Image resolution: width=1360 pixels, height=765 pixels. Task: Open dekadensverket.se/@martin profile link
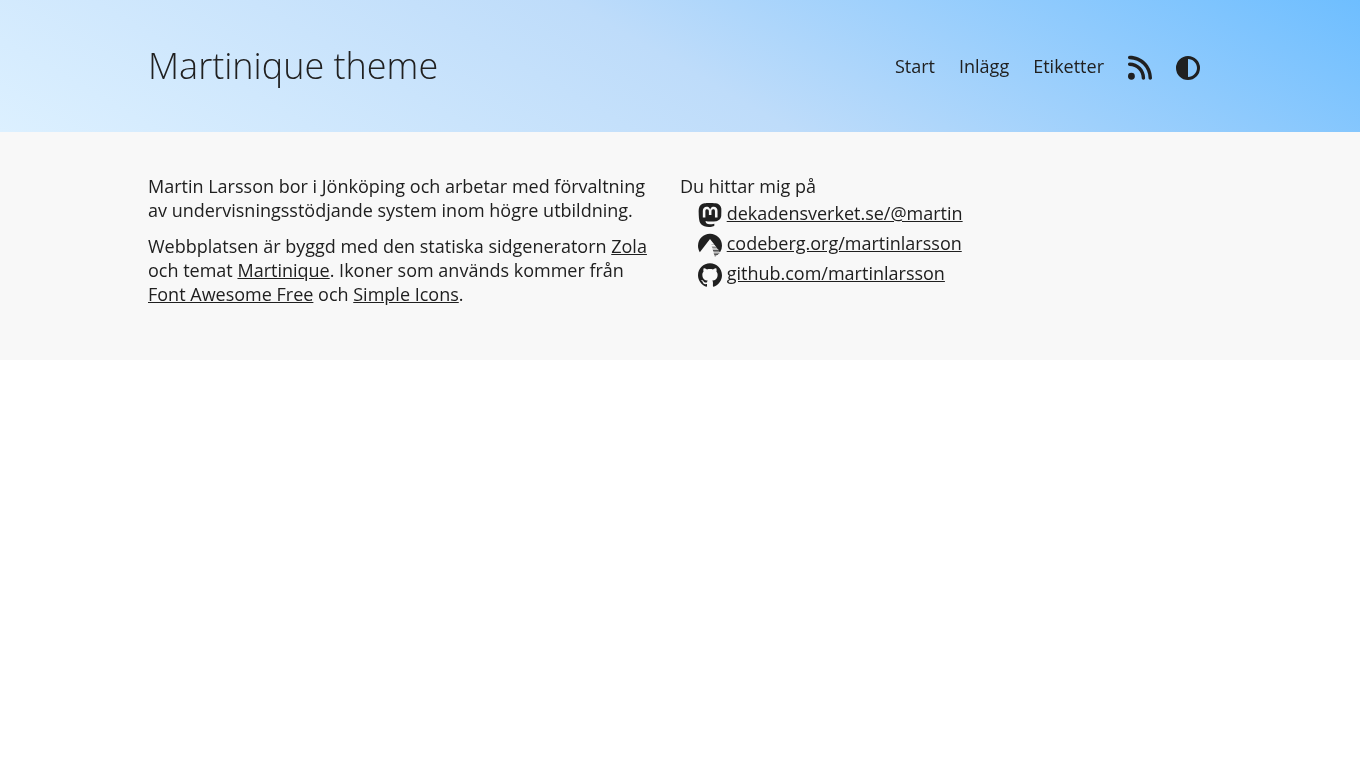tap(844, 213)
